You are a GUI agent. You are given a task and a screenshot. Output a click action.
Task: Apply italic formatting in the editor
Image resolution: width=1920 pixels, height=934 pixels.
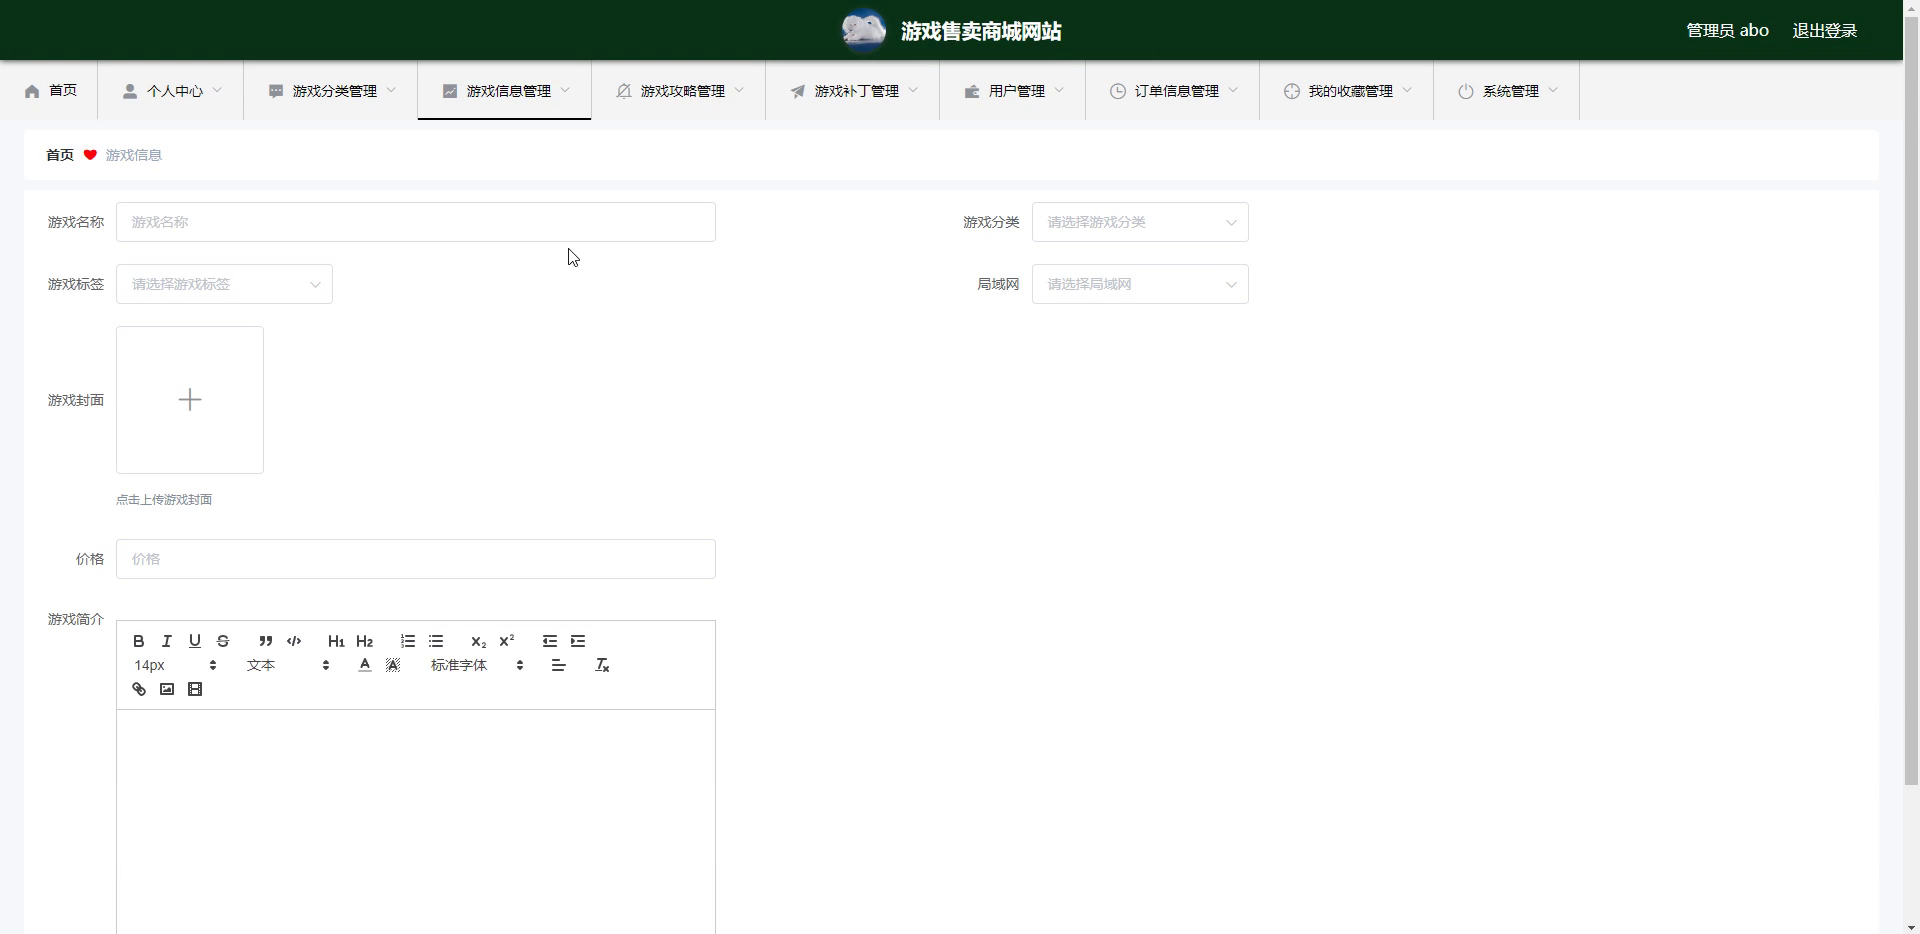point(167,641)
